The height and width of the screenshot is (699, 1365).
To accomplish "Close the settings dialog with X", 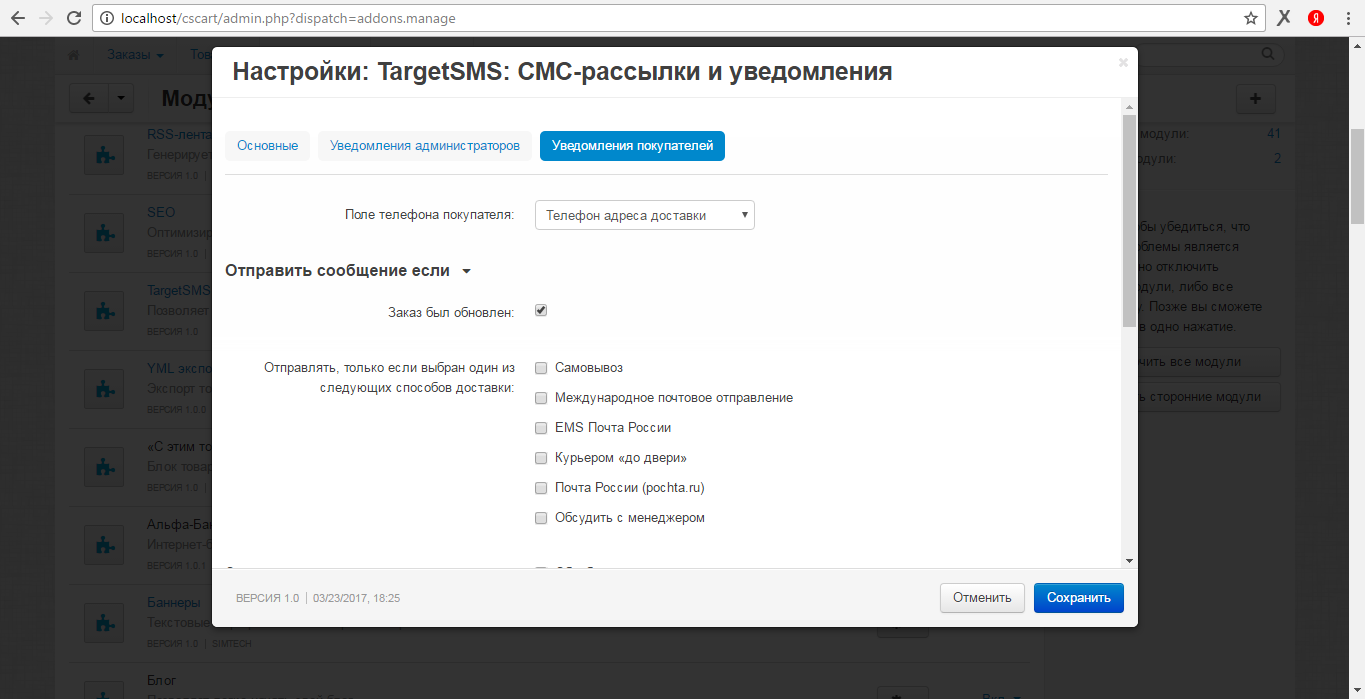I will pos(1123,62).
